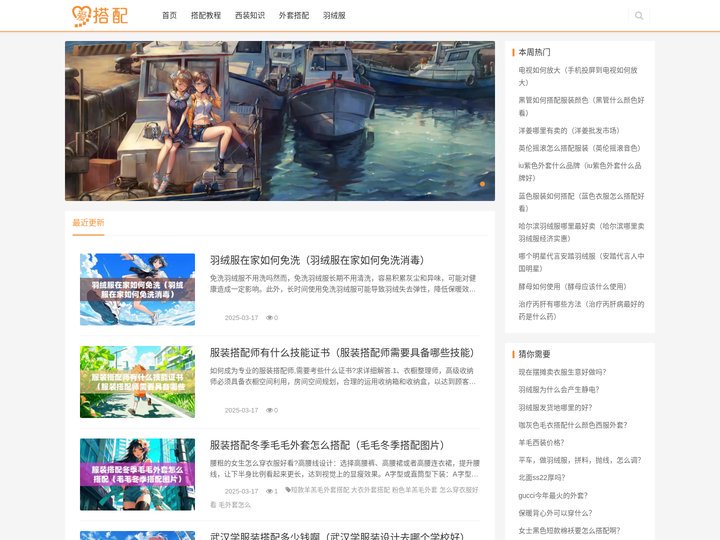Click eye view-count icon of 毛毛外套 post
Viewport: 720px width, 540px height.
point(269,491)
